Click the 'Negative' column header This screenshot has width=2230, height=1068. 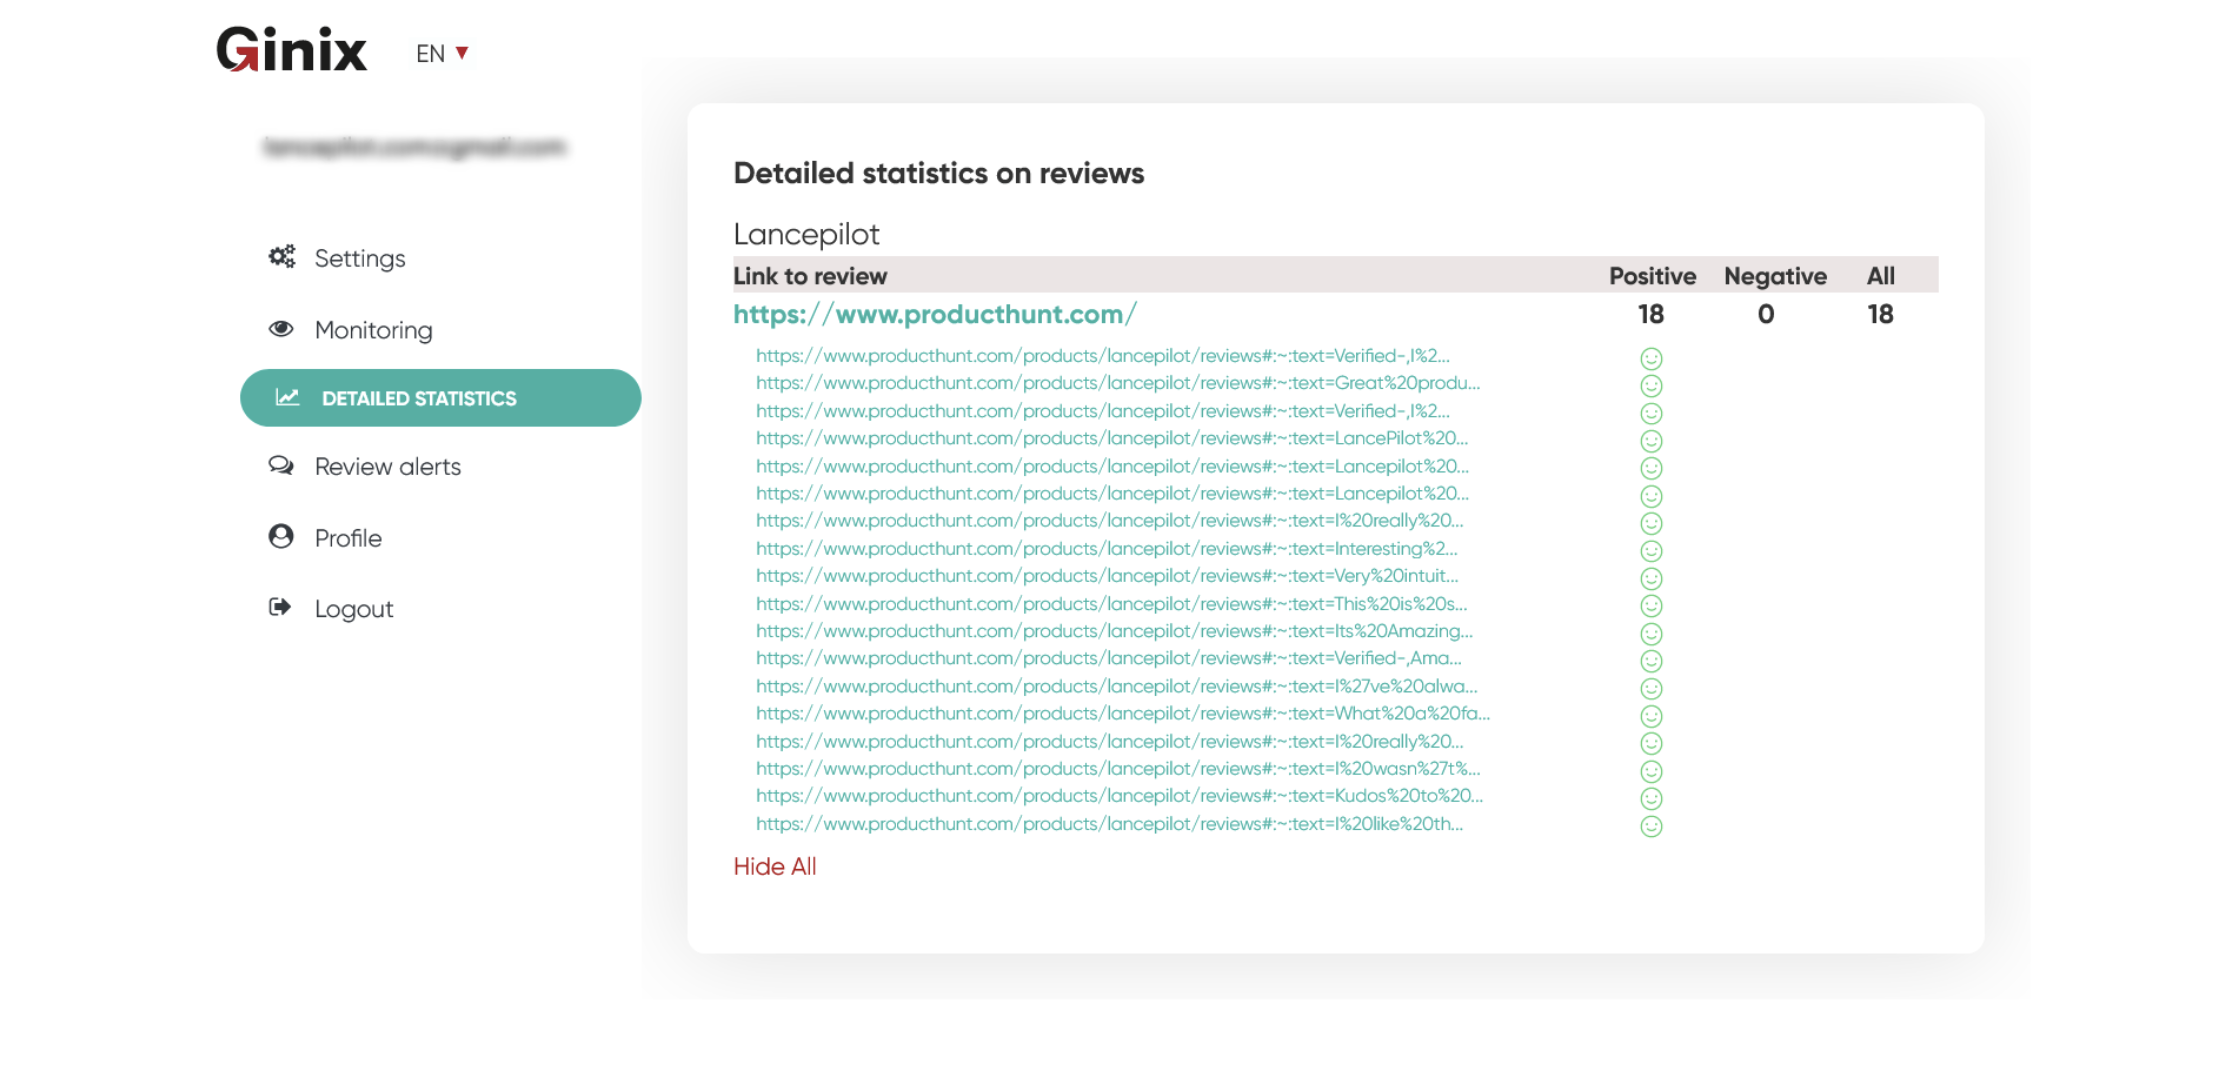pos(1775,276)
